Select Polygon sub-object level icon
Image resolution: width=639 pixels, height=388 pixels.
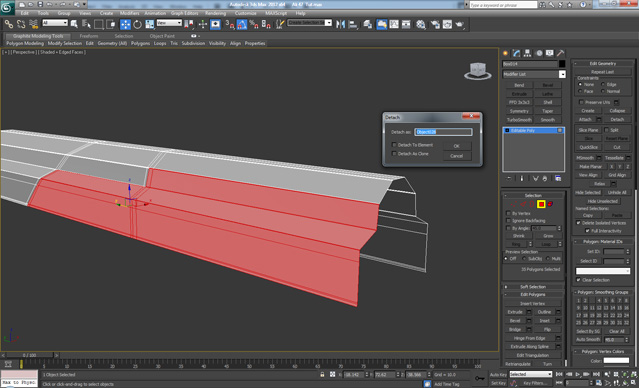(541, 204)
